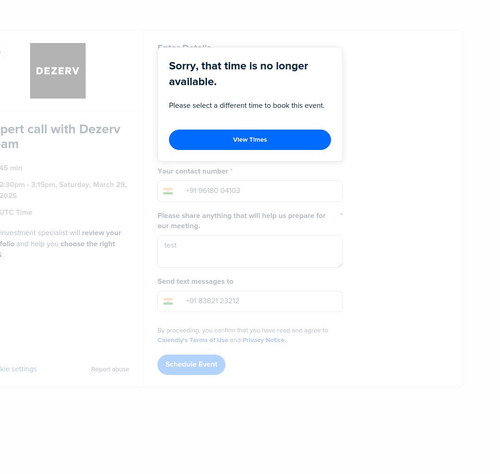The width and height of the screenshot is (500, 474).
Task: Open Cookie settings link
Action: click(x=18, y=369)
